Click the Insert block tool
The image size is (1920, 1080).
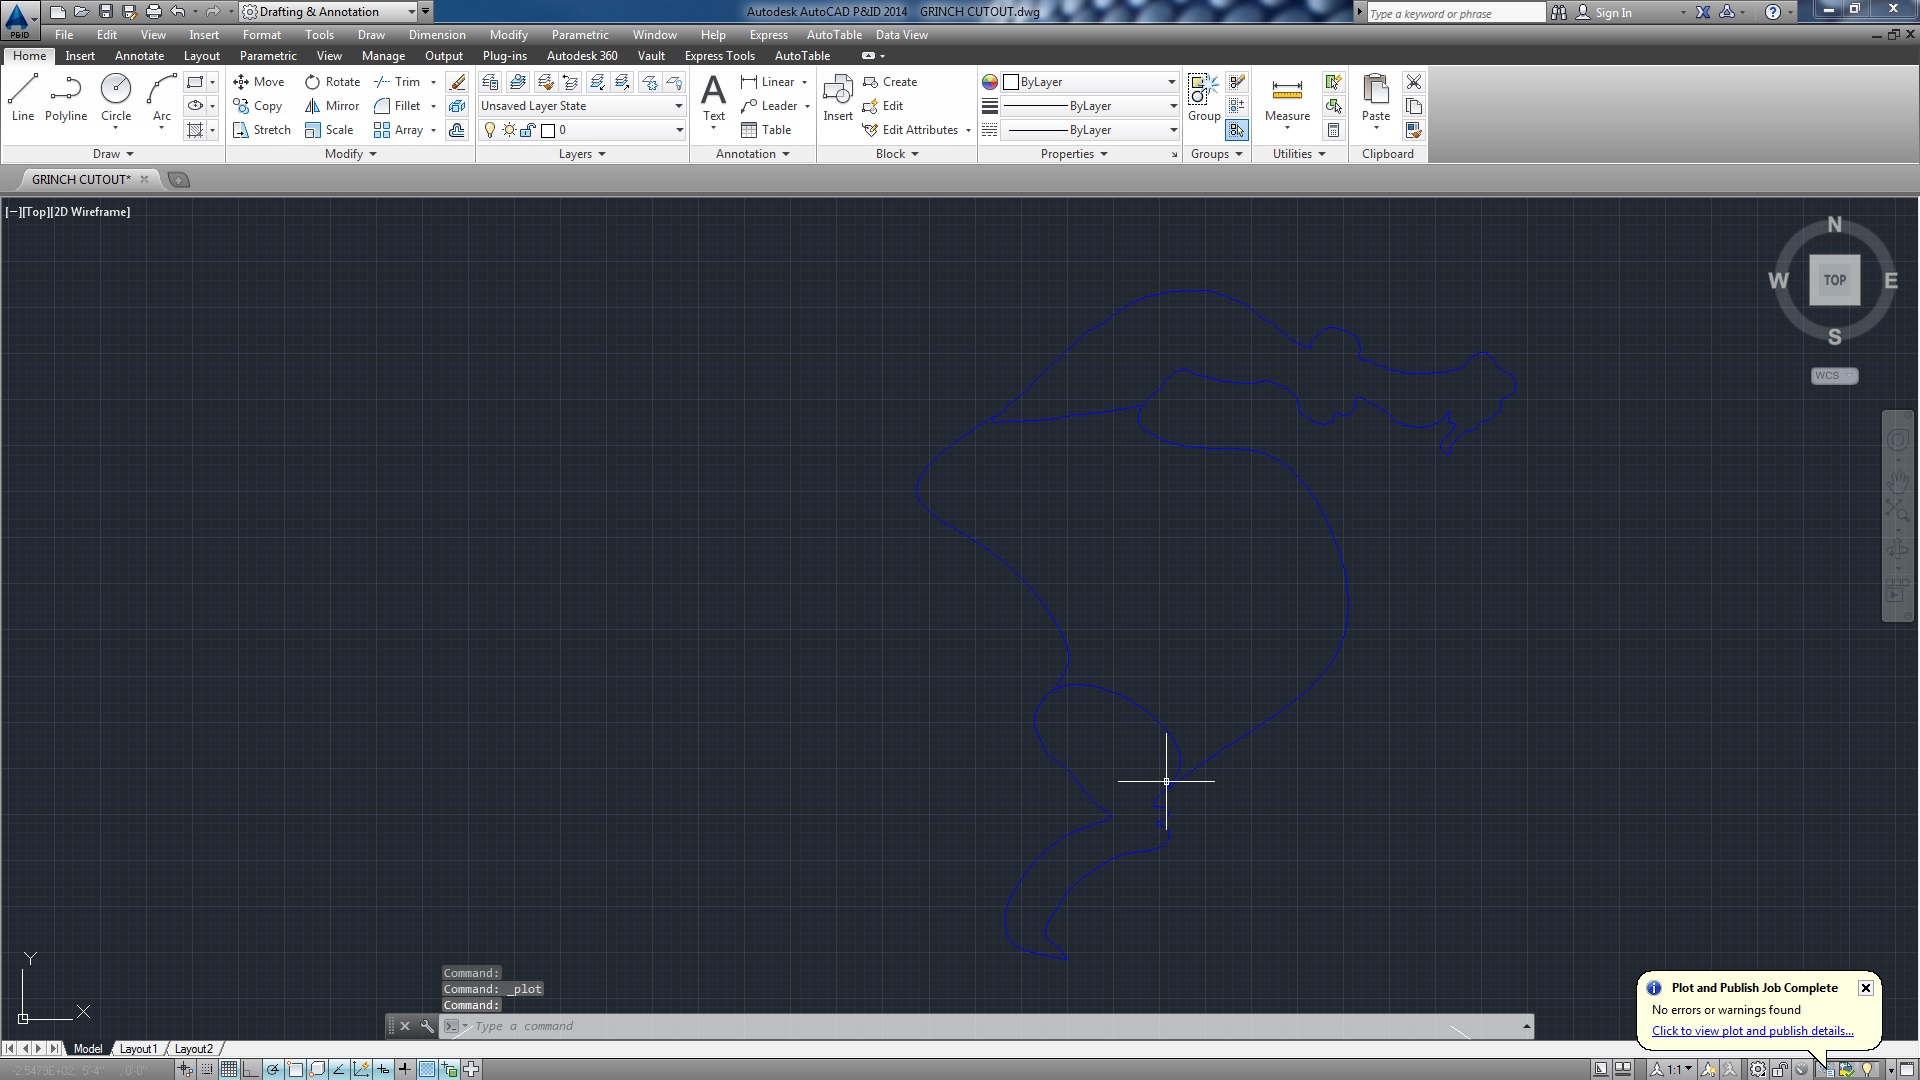click(x=838, y=98)
